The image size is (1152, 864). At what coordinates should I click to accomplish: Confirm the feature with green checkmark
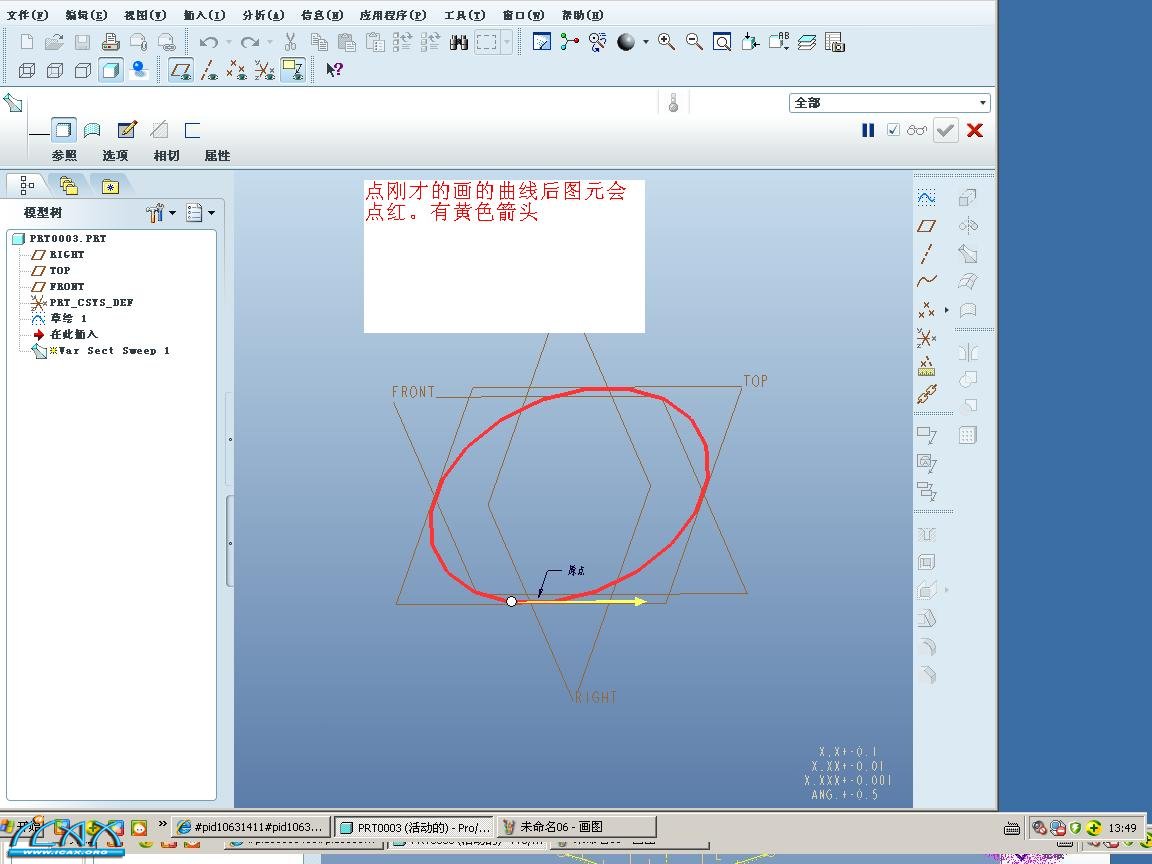pos(945,130)
